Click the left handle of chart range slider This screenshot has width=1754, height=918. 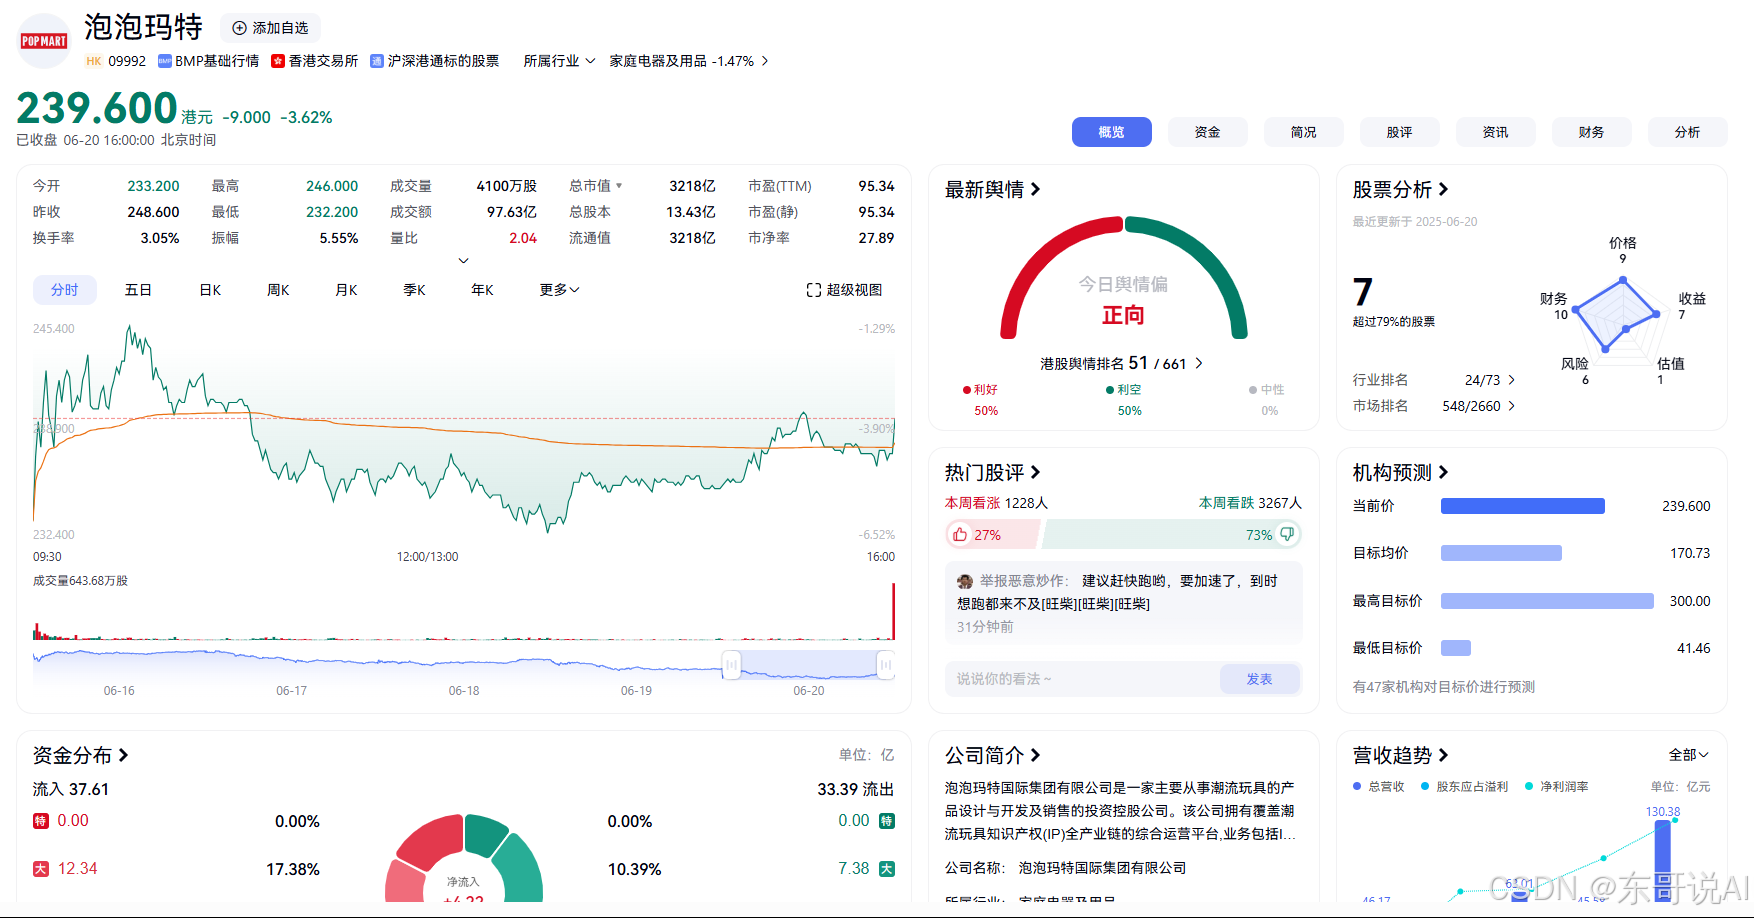coord(732,664)
